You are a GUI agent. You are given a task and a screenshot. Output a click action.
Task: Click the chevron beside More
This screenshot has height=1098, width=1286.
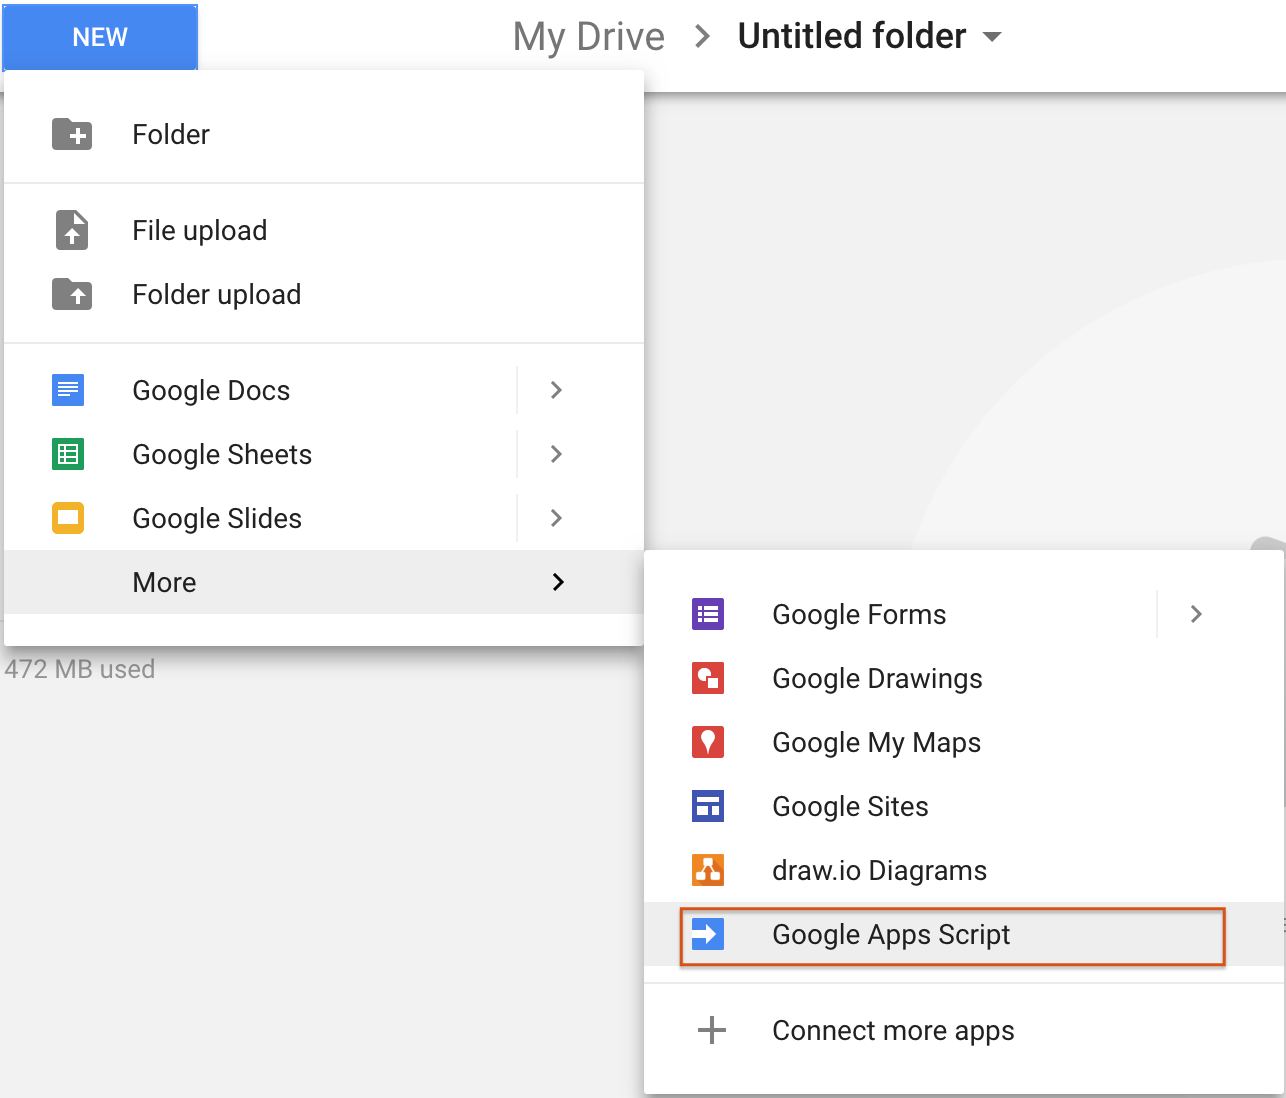click(x=558, y=582)
